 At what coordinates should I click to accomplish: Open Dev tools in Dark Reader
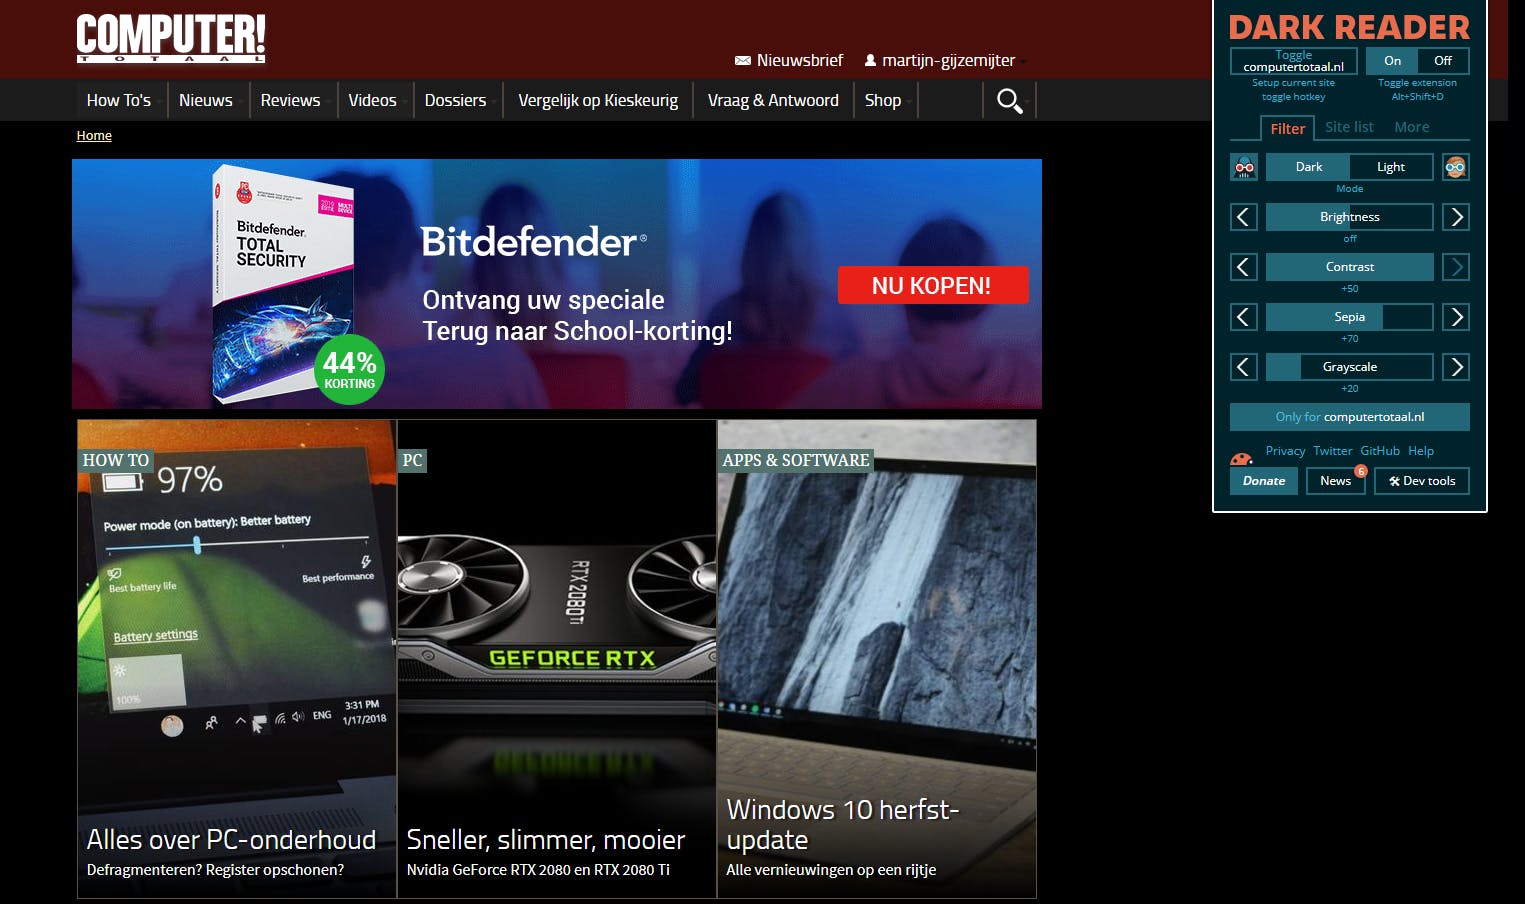pos(1422,481)
